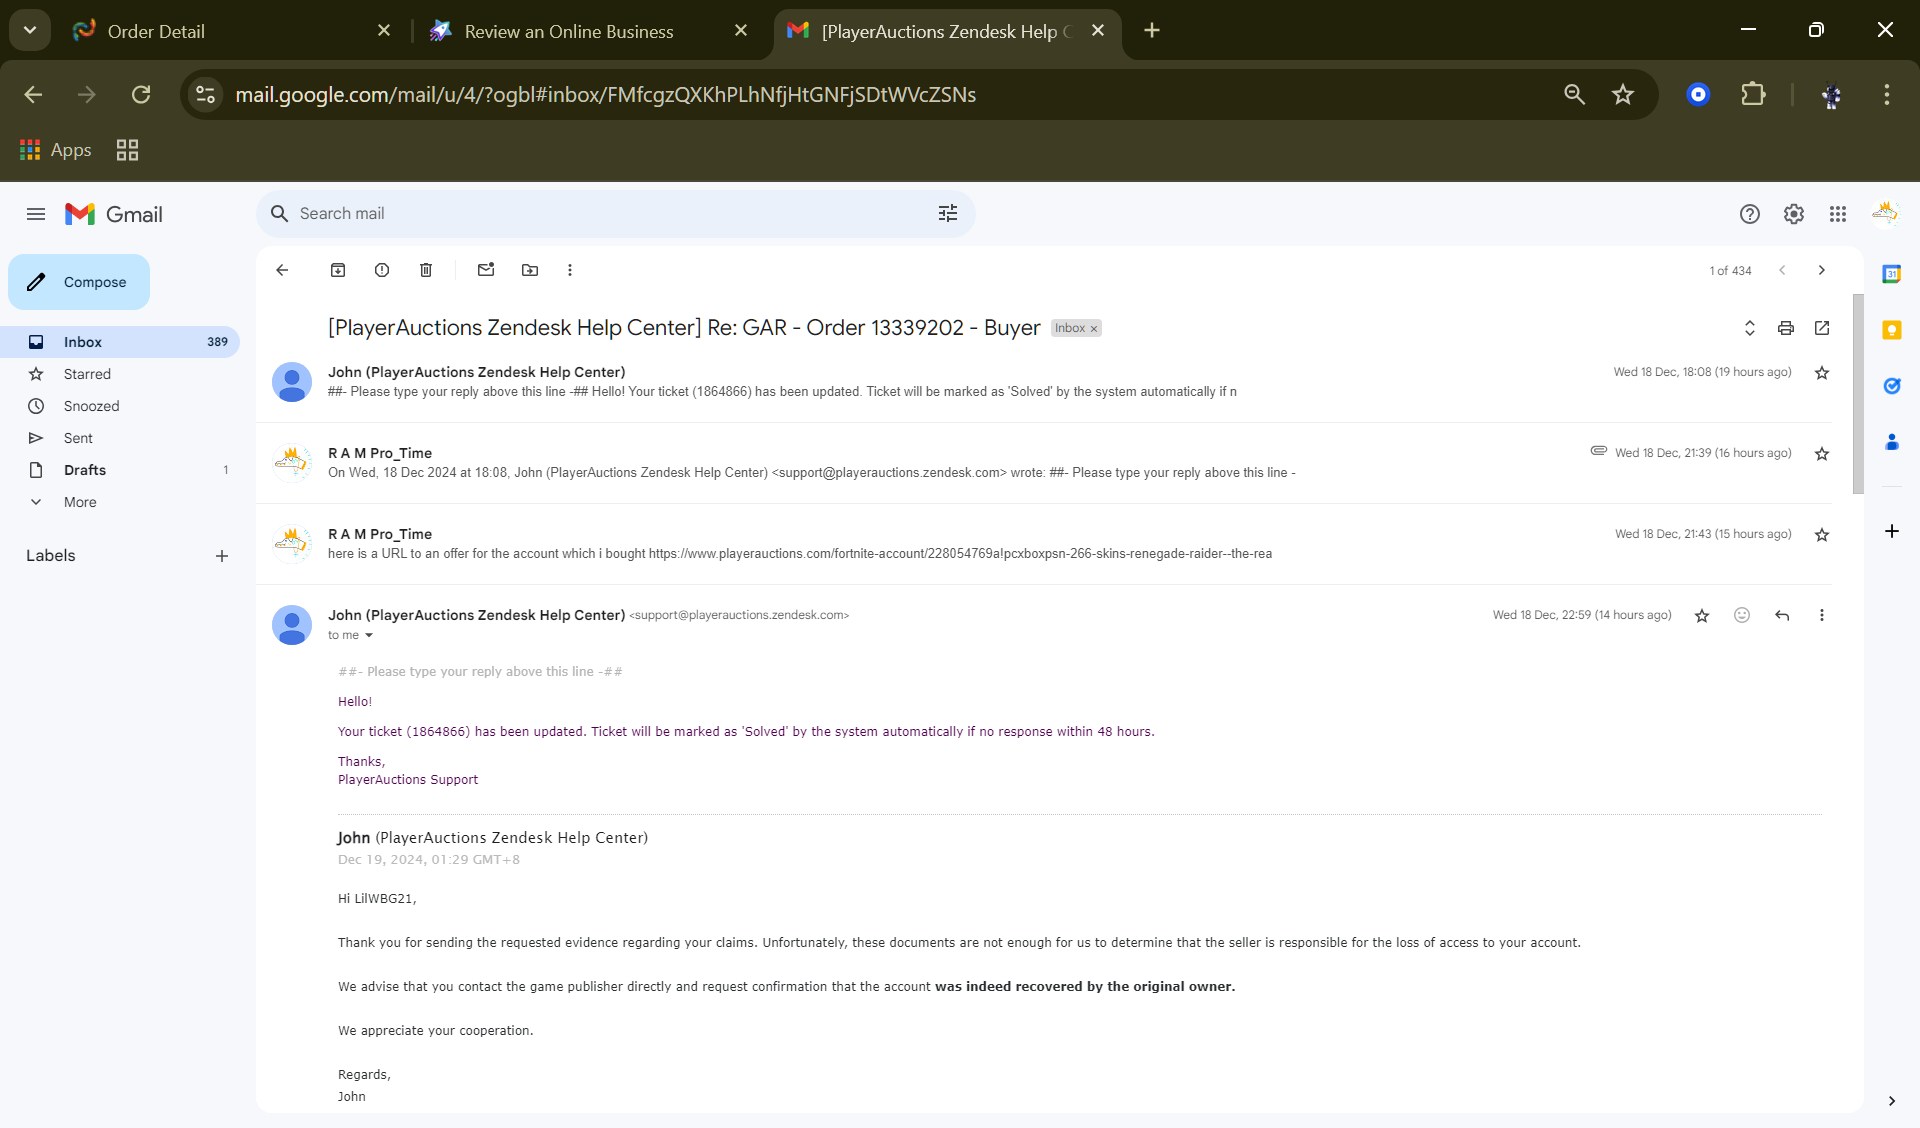Print all messages in thread
The height and width of the screenshot is (1128, 1920).
[x=1786, y=328]
